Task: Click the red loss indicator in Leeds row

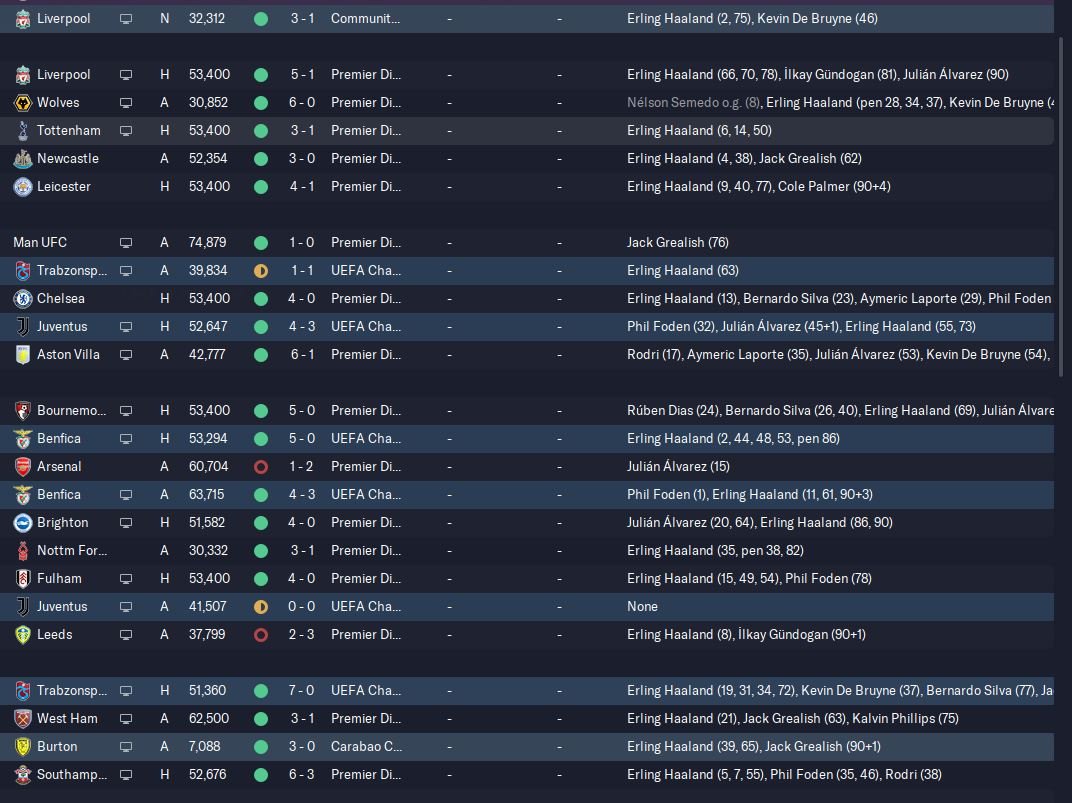Action: point(260,635)
